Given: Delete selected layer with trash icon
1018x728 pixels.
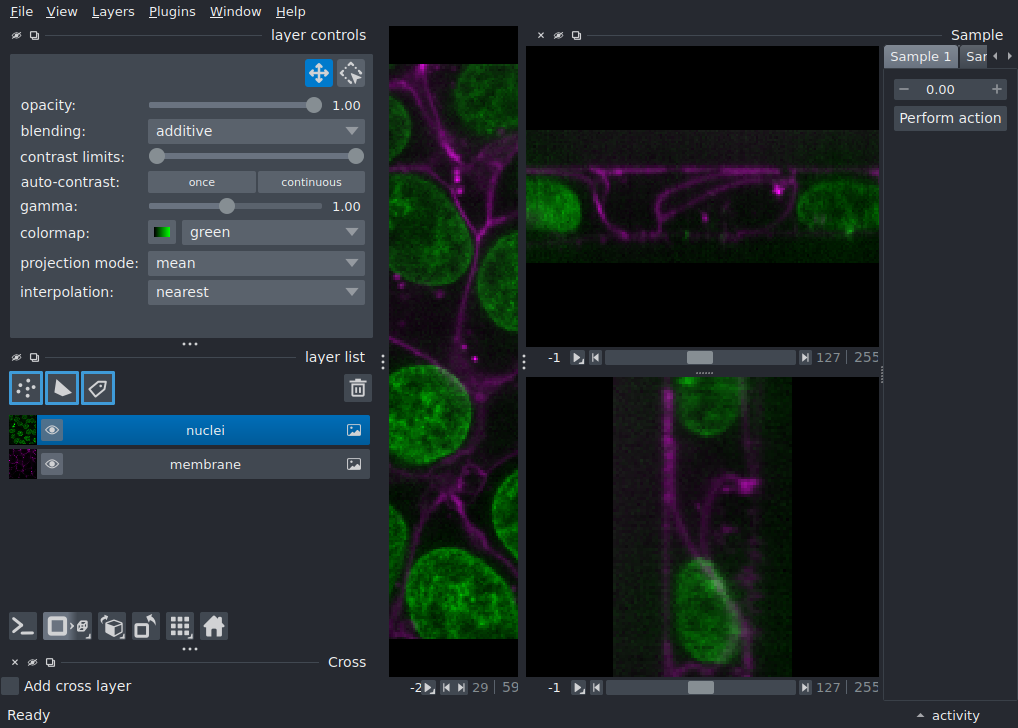Looking at the screenshot, I should pyautogui.click(x=358, y=388).
